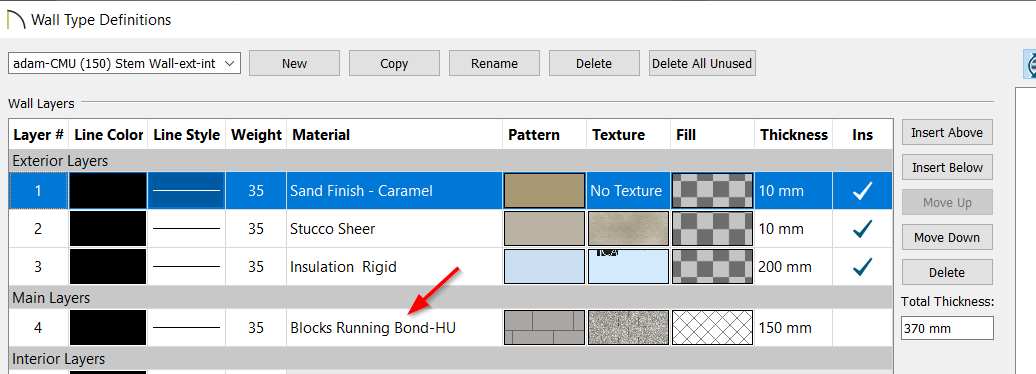Select line style for Insulation Rigid layer
This screenshot has width=1036, height=374.
(186, 267)
